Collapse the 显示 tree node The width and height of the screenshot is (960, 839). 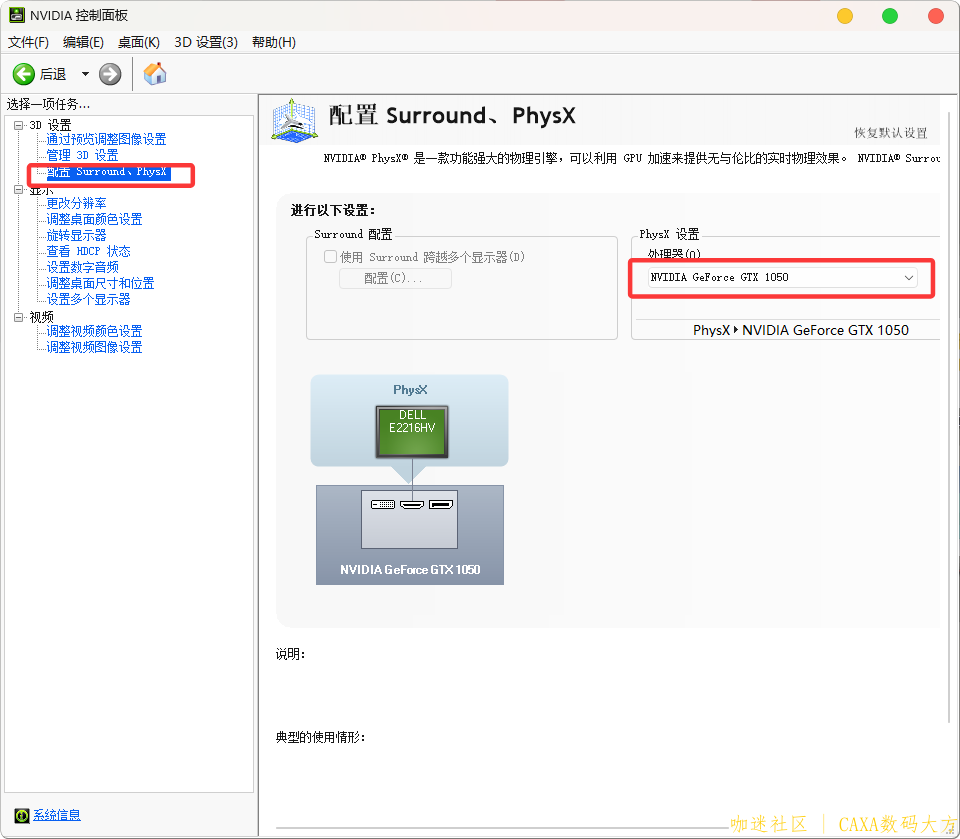pyautogui.click(x=18, y=190)
